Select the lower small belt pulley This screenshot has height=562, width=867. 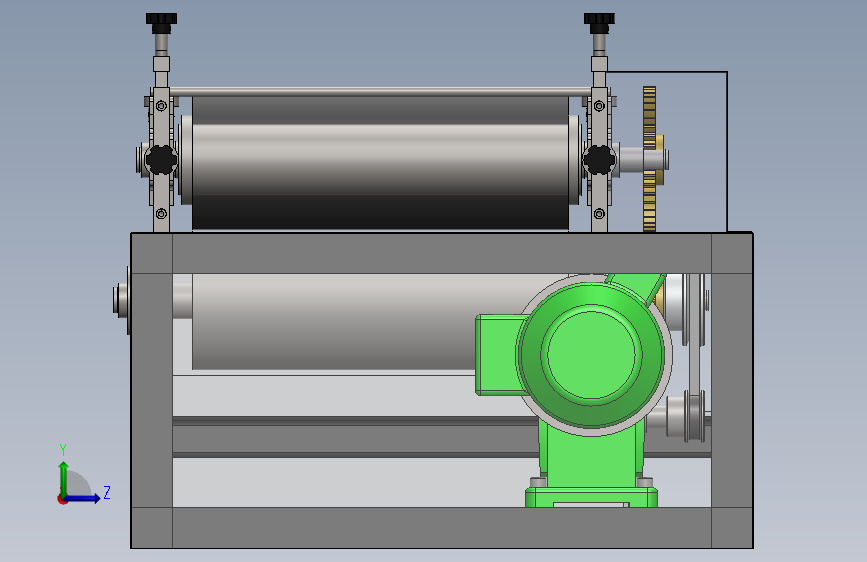[x=695, y=416]
